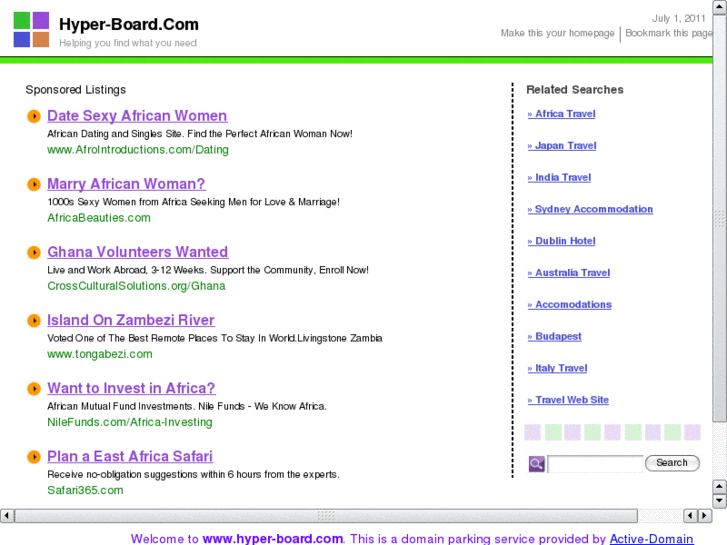Viewport: 727px width, 545px height.
Task: Focus the search text field
Action: click(x=595, y=464)
